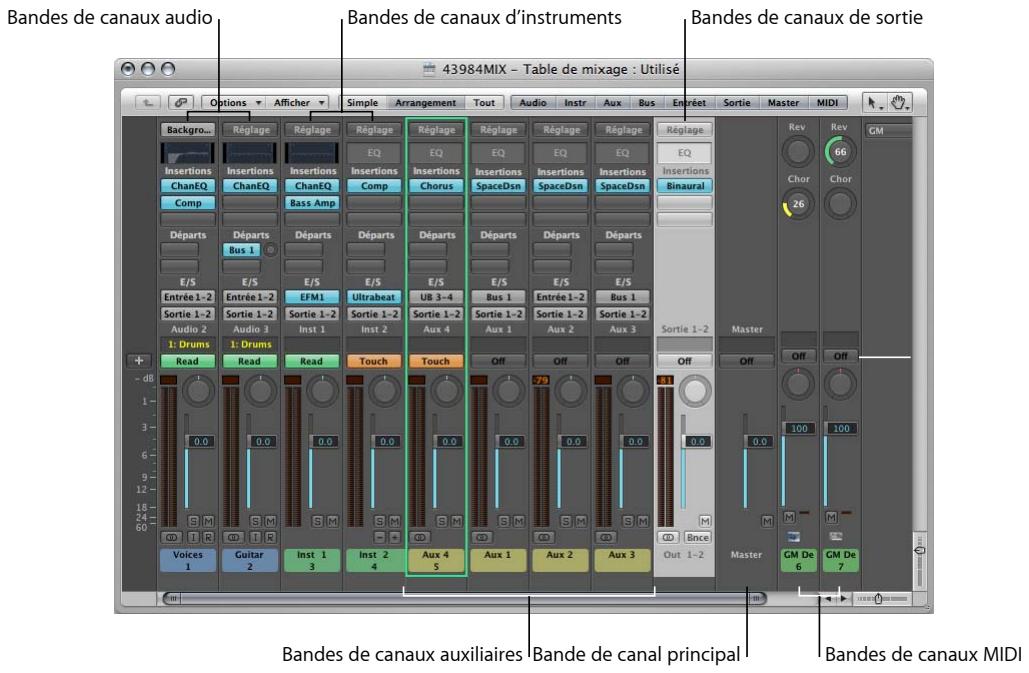The height and width of the screenshot is (673, 1029).
Task: Click scroll left arrow at bottom right
Action: 829,598
